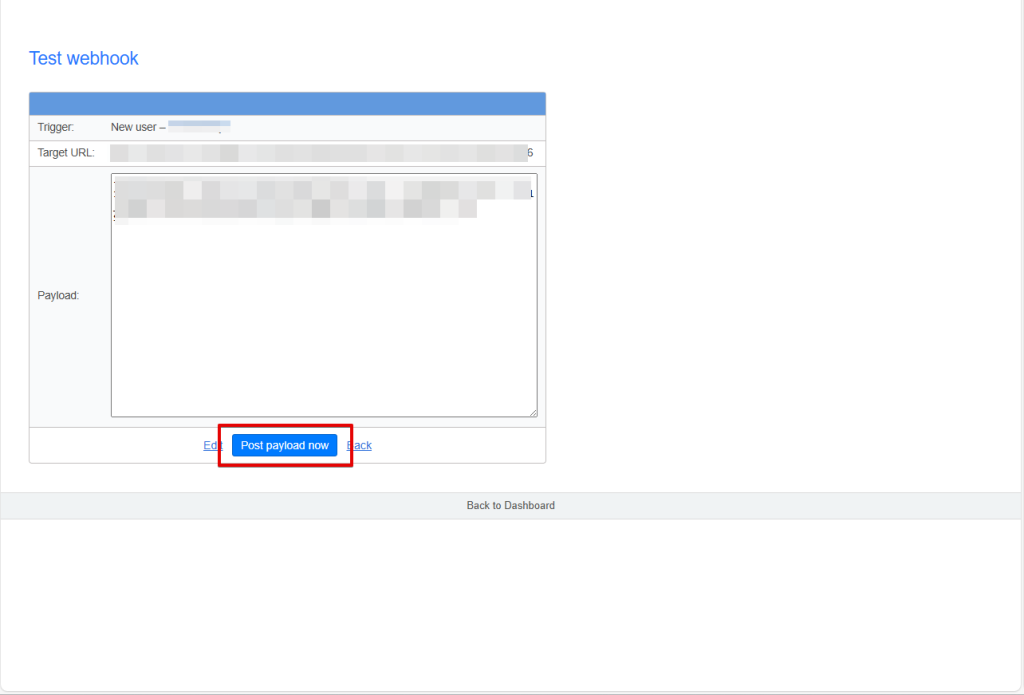Click the blurred name after New user
Screen dimensions: 1024x695
[199, 127]
